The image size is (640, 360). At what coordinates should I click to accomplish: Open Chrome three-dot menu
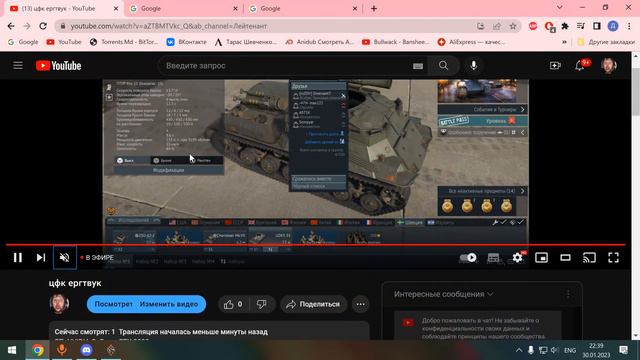coord(629,26)
